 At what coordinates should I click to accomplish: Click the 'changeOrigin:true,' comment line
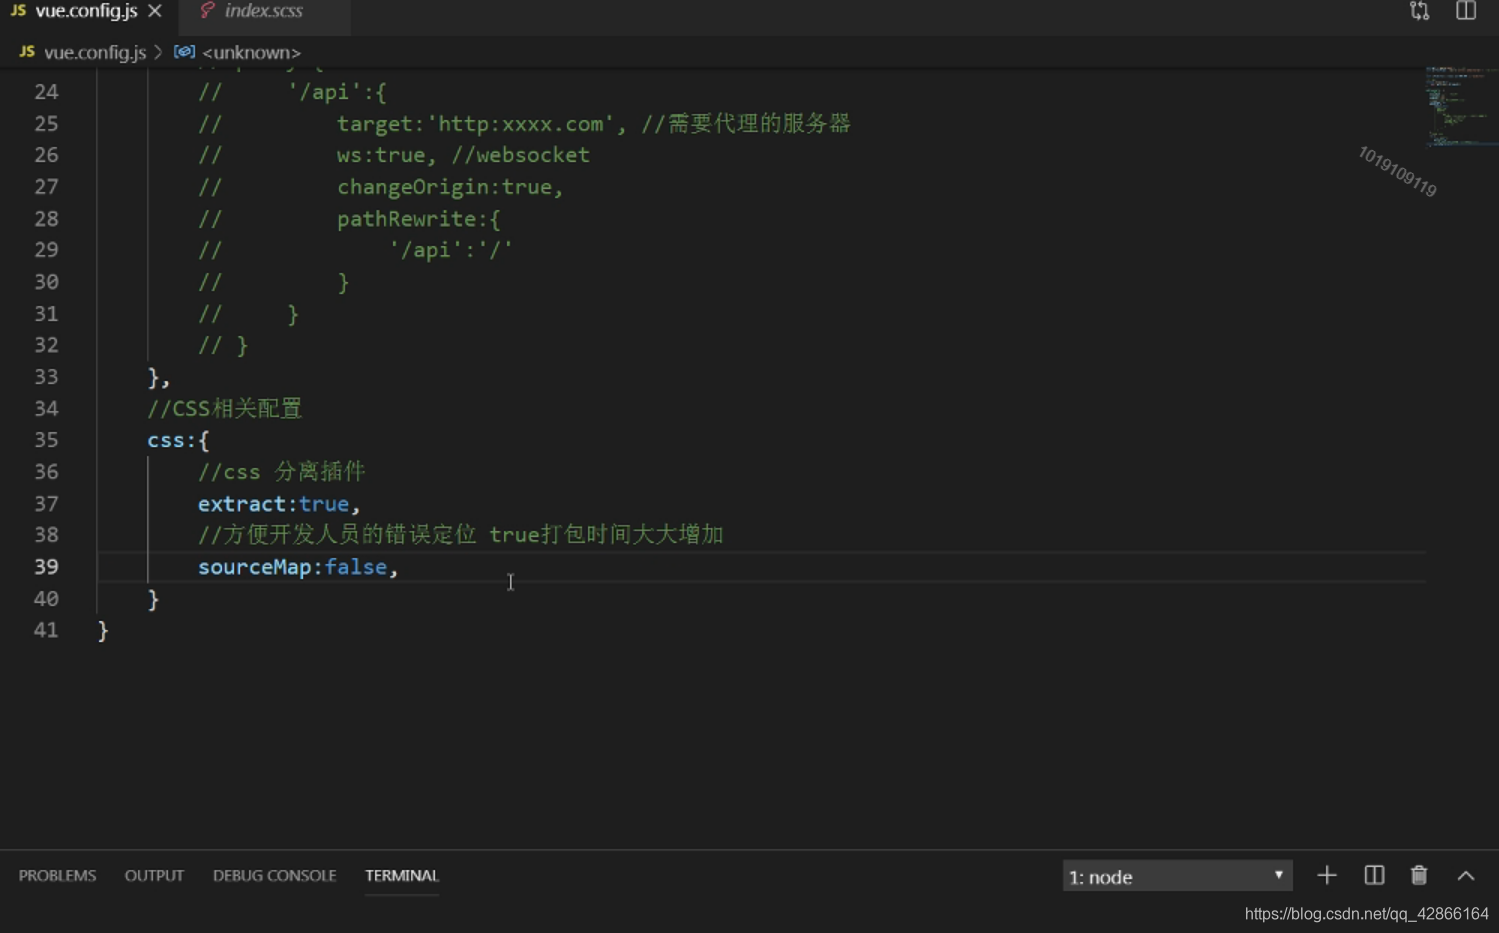click(x=450, y=187)
